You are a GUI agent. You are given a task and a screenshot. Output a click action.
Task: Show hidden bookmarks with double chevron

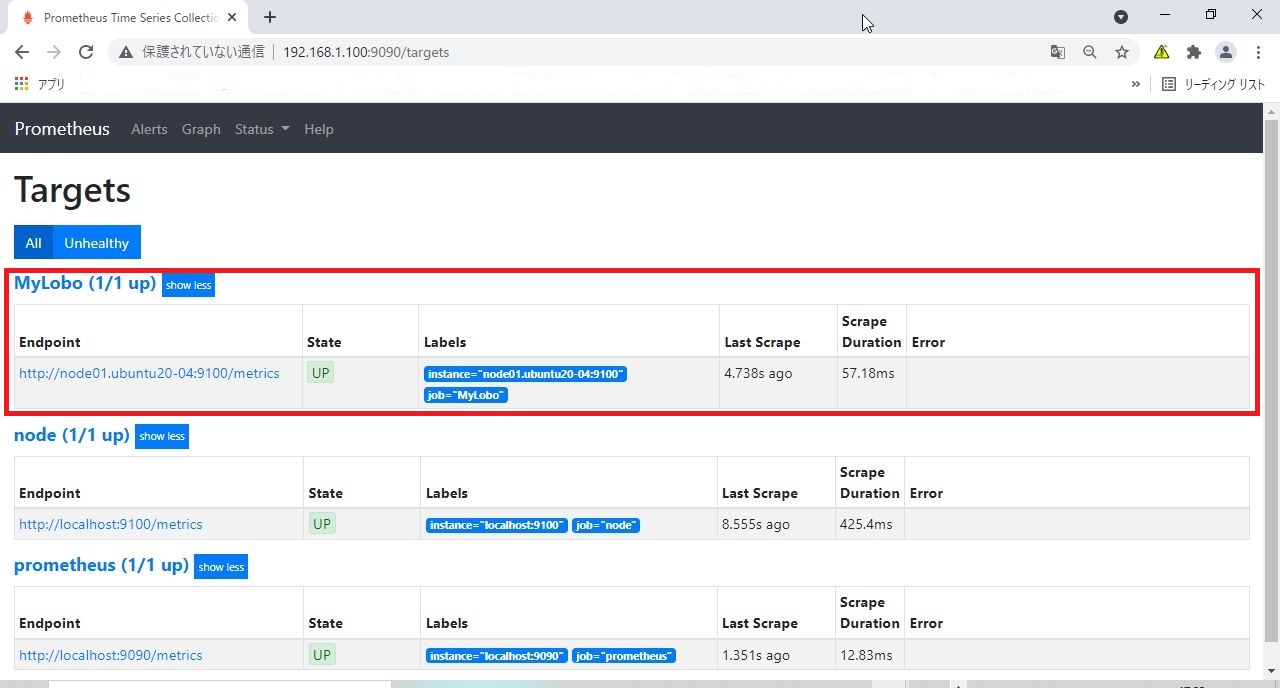pos(1136,84)
